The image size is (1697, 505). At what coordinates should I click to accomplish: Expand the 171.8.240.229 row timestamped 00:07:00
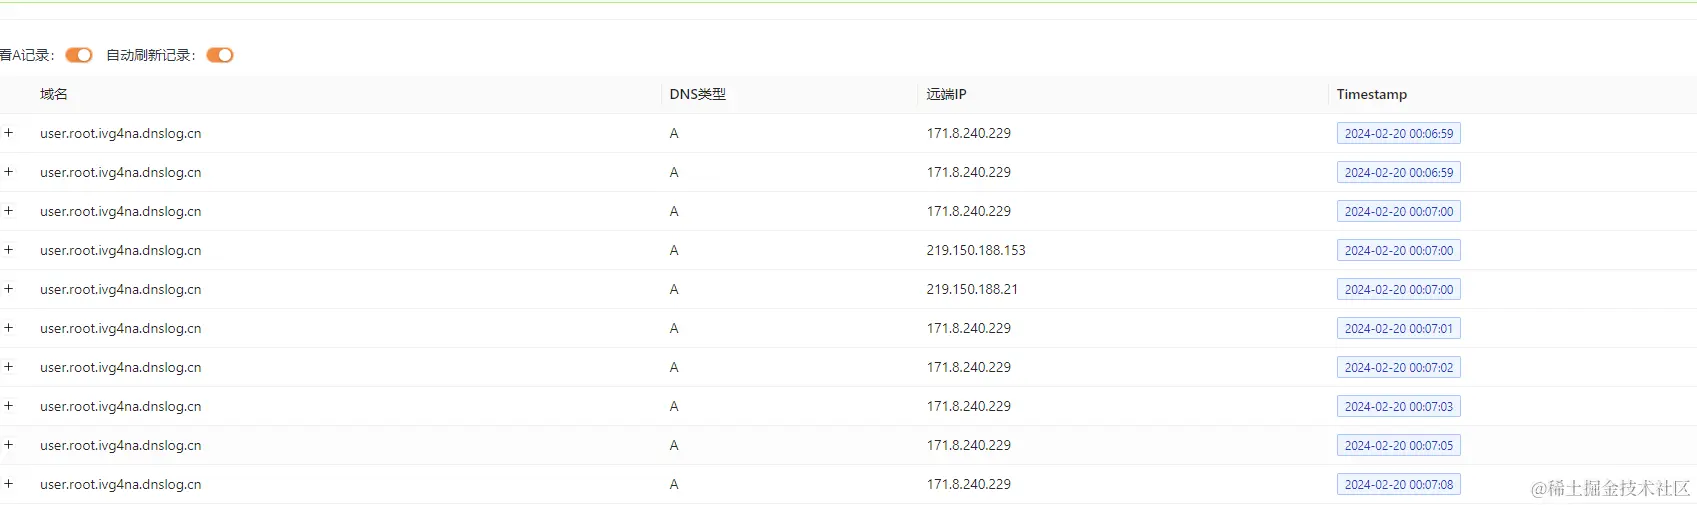pos(8,211)
